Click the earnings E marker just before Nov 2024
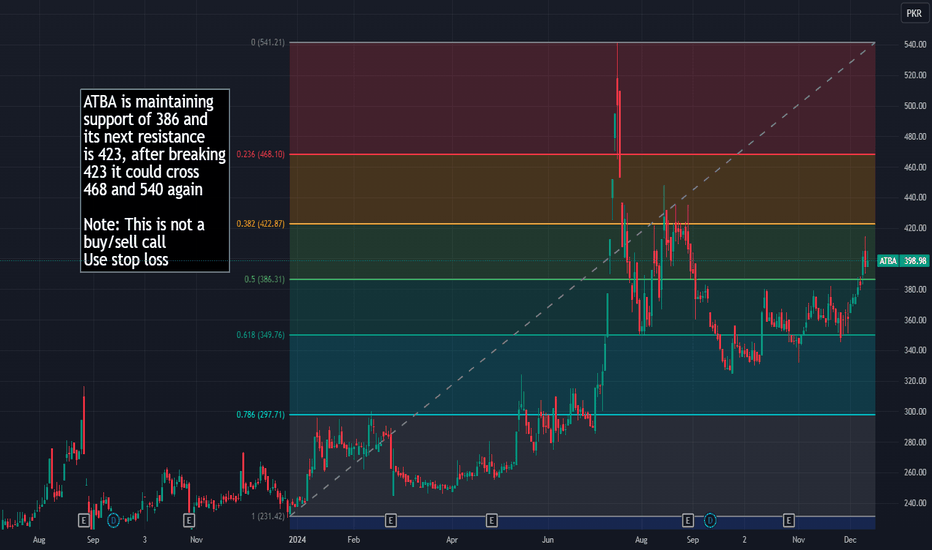 (789, 521)
